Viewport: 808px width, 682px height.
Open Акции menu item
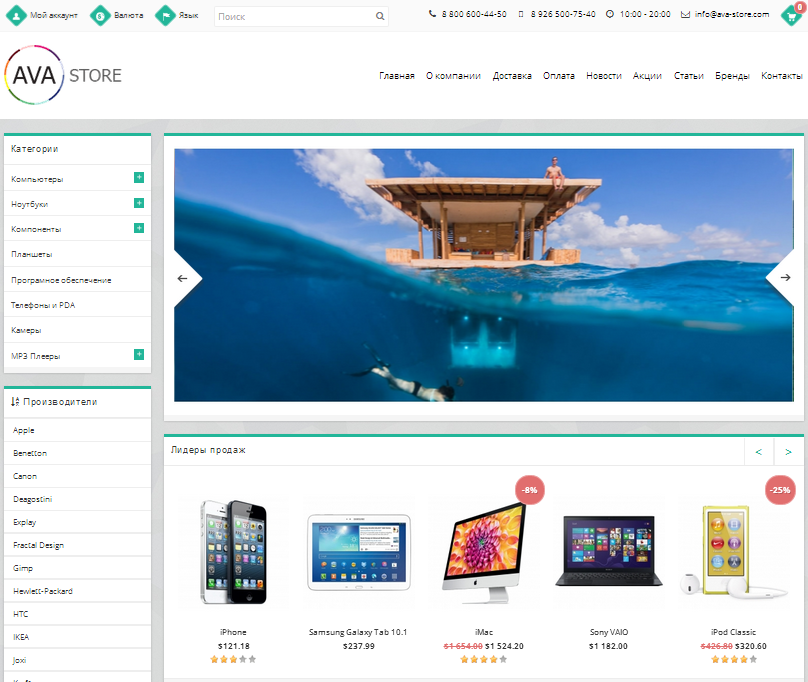[x=647, y=76]
